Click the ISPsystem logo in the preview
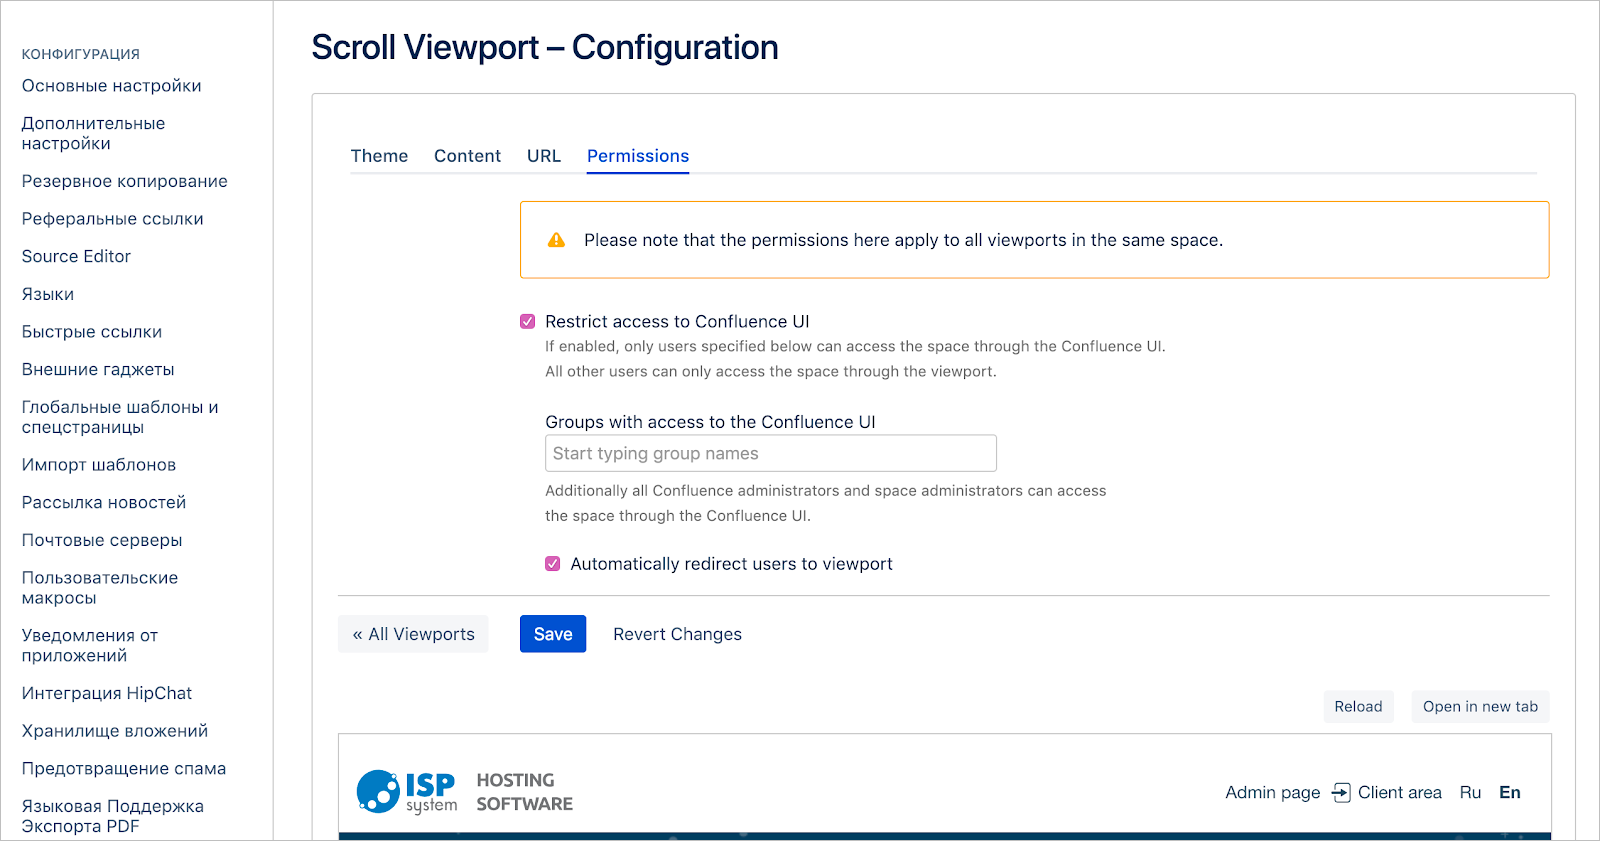This screenshot has width=1600, height=841. (407, 792)
